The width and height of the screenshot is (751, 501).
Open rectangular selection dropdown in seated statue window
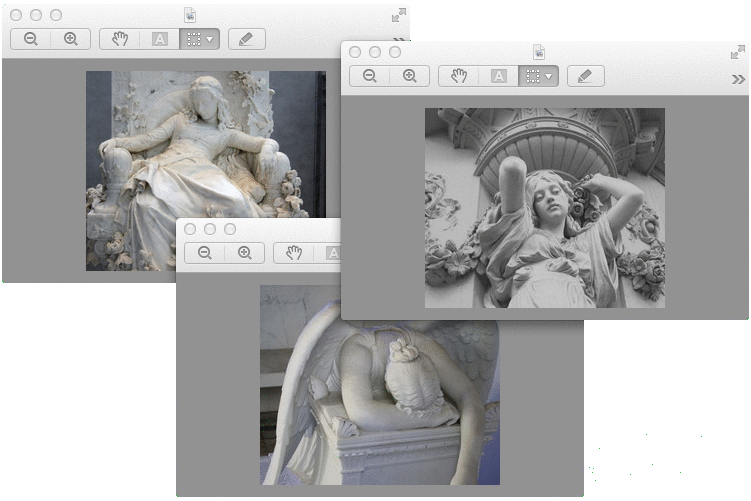(x=199, y=39)
